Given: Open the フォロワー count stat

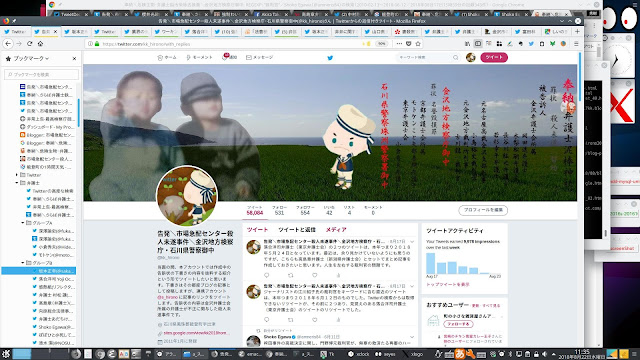Looking at the screenshot, I should (305, 210).
